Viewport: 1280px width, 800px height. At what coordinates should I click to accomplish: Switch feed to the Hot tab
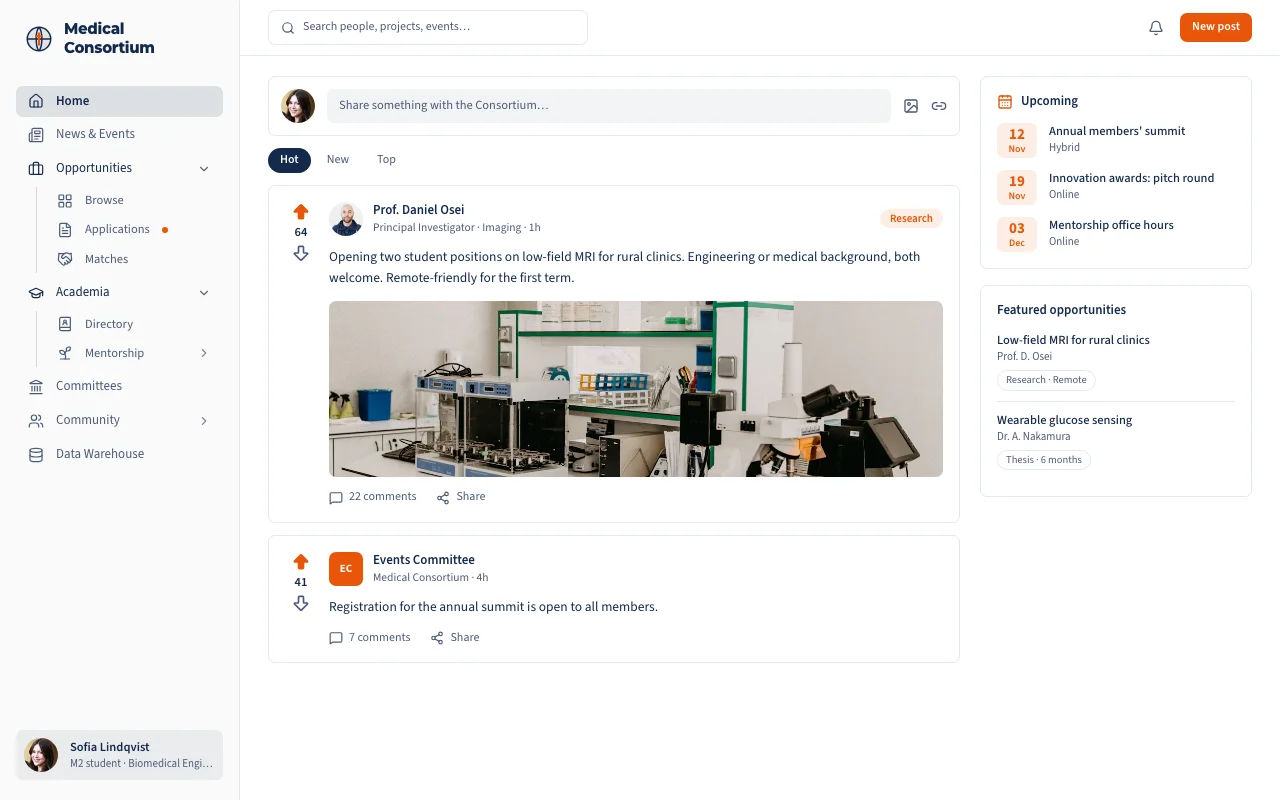pyautogui.click(x=289, y=160)
